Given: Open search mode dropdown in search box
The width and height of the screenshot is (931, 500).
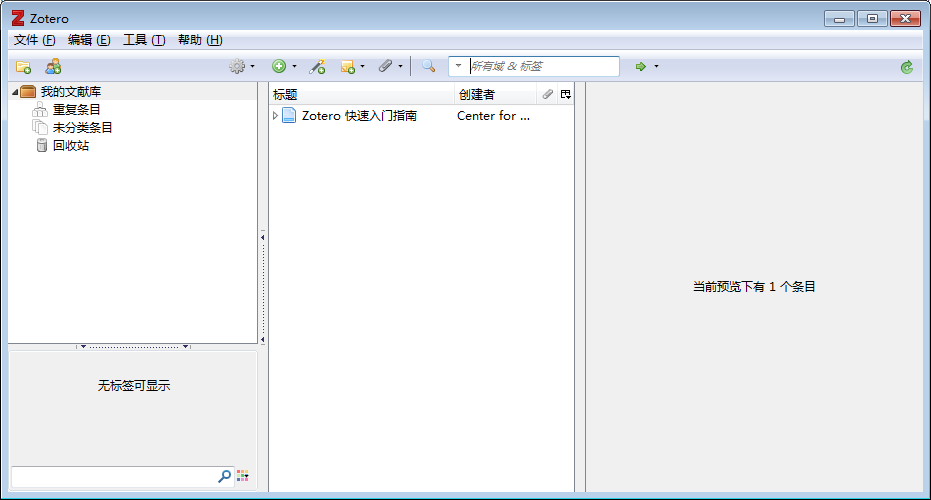Looking at the screenshot, I should coord(458,66).
